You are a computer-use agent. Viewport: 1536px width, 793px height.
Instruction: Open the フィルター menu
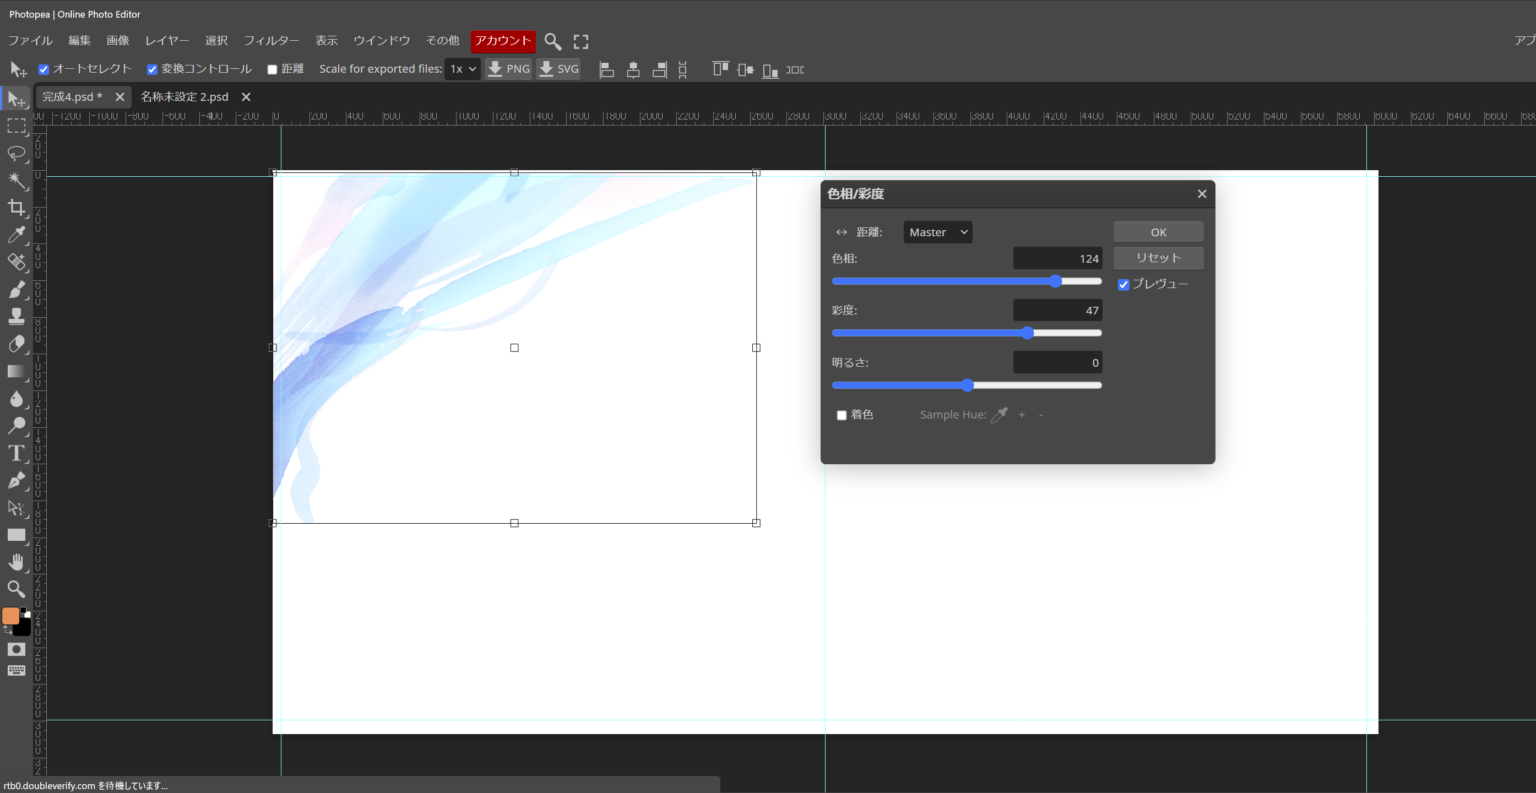271,41
